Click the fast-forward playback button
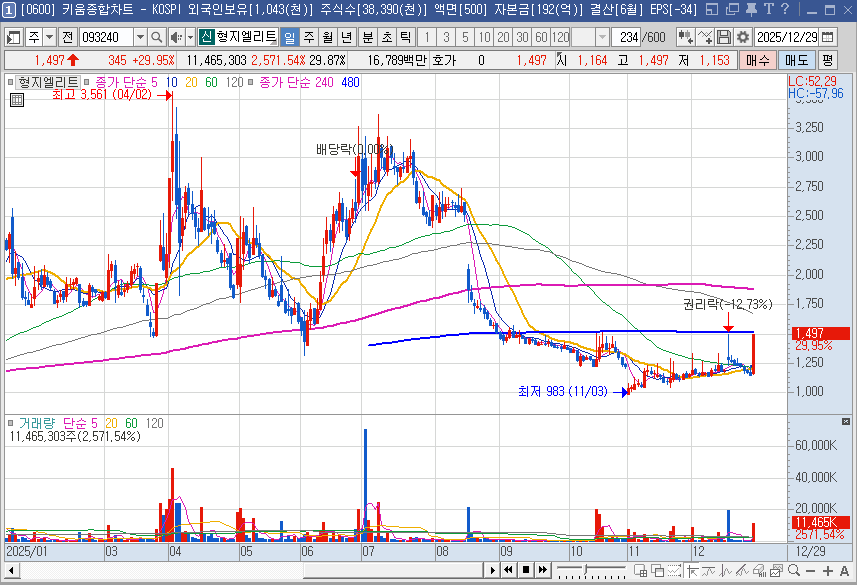The width and height of the screenshot is (857, 585). pos(542,570)
